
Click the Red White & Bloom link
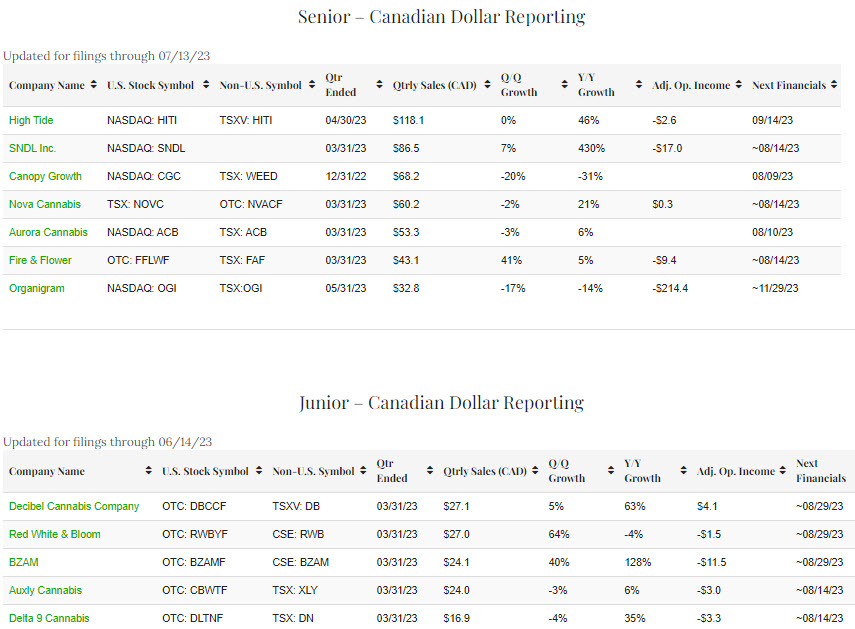pyautogui.click(x=55, y=534)
